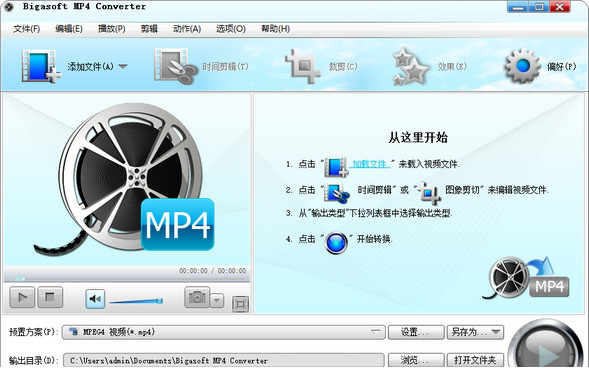The image size is (589, 381).
Task: Click the preview seek progress bar
Action: [127, 279]
